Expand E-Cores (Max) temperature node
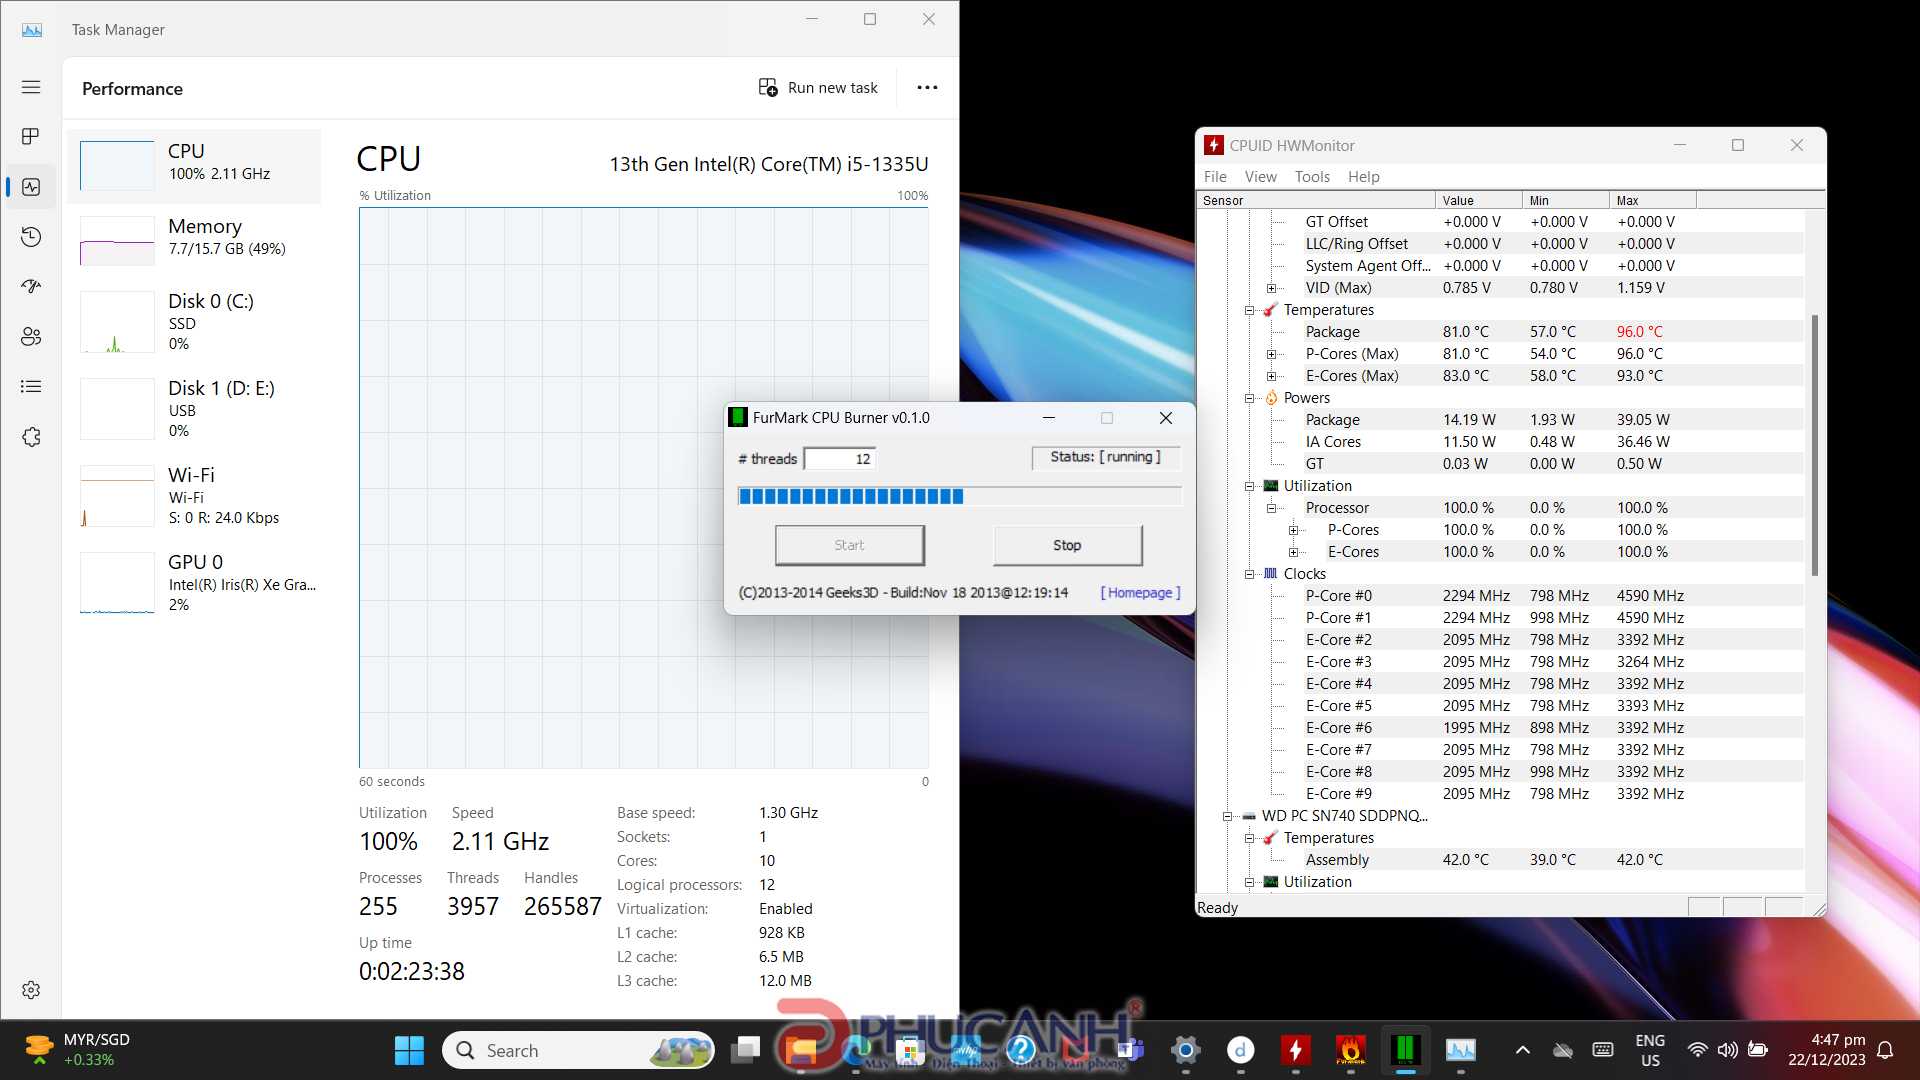This screenshot has width=1920, height=1080. point(1271,376)
